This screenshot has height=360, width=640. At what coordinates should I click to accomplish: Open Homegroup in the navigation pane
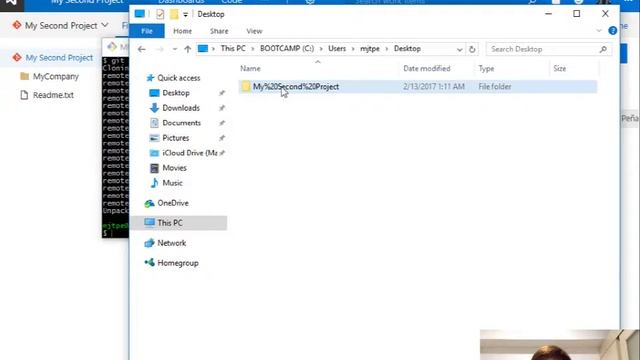pyautogui.click(x=178, y=263)
